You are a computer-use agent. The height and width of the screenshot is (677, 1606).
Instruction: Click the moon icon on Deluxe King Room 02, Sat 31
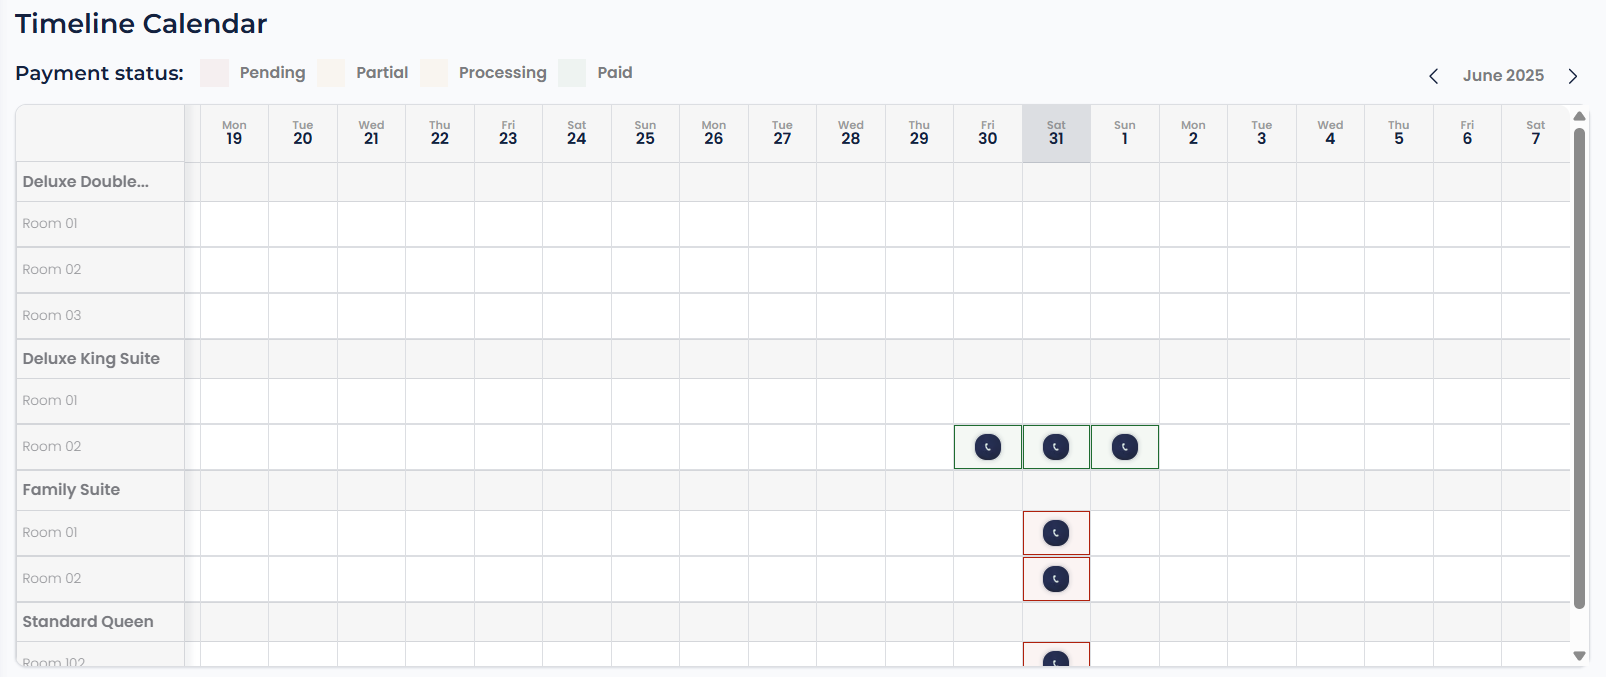tap(1056, 447)
